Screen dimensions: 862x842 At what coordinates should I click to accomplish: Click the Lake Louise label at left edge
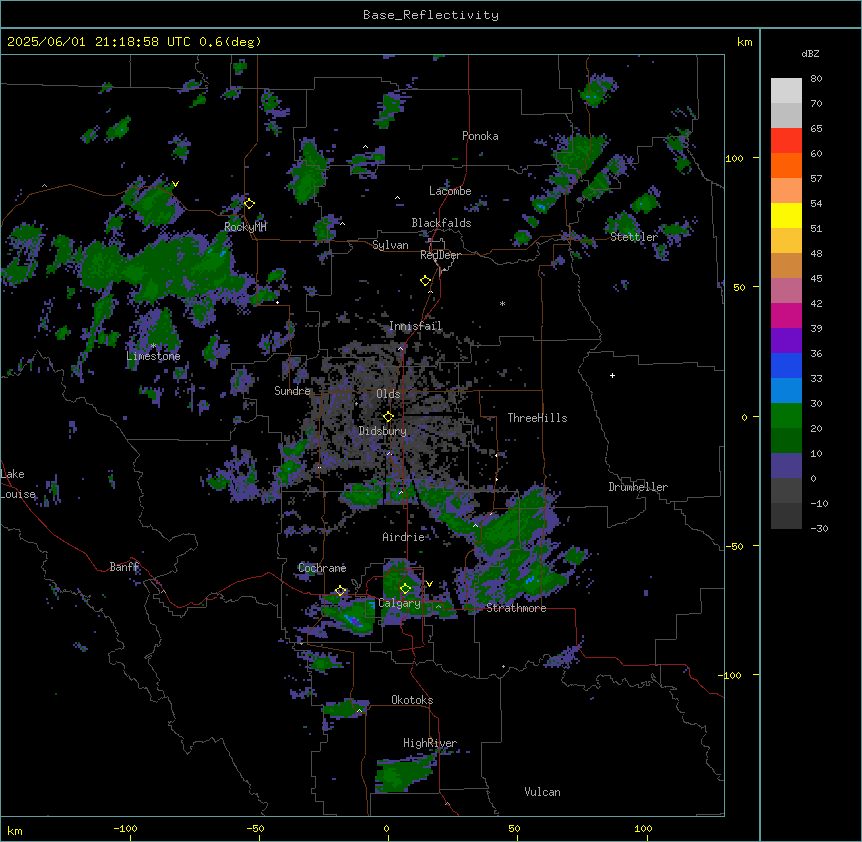coord(18,484)
